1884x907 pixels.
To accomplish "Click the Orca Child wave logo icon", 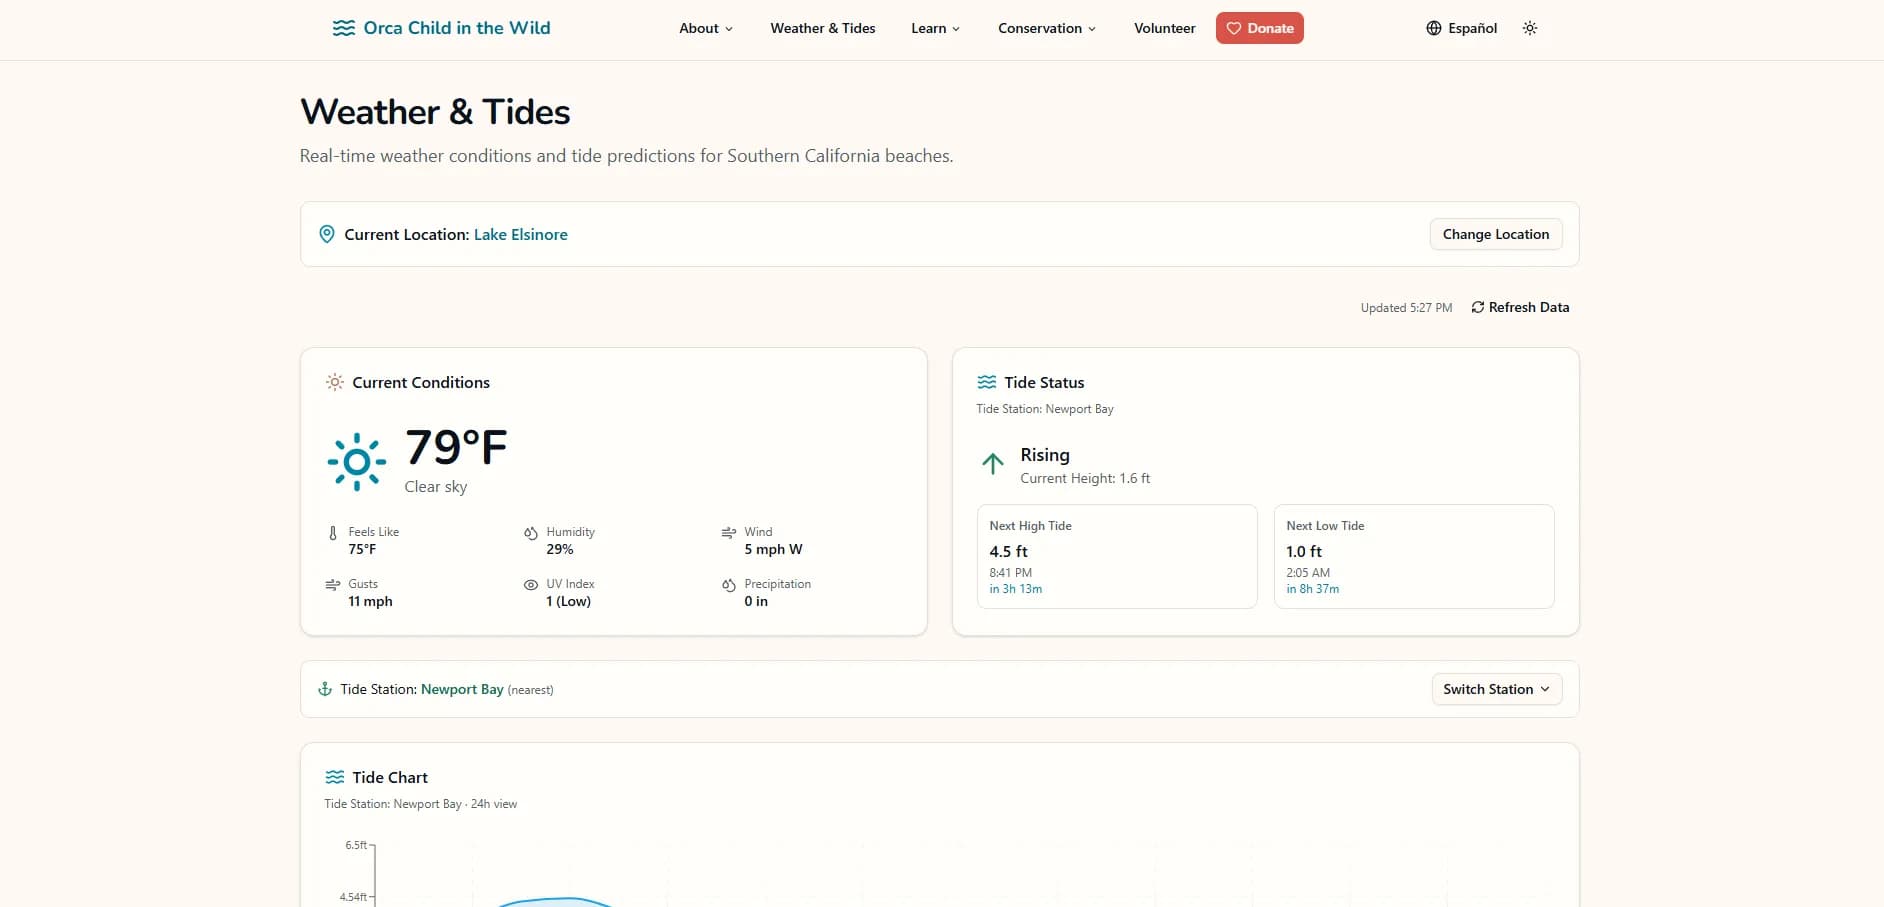I will 343,28.
